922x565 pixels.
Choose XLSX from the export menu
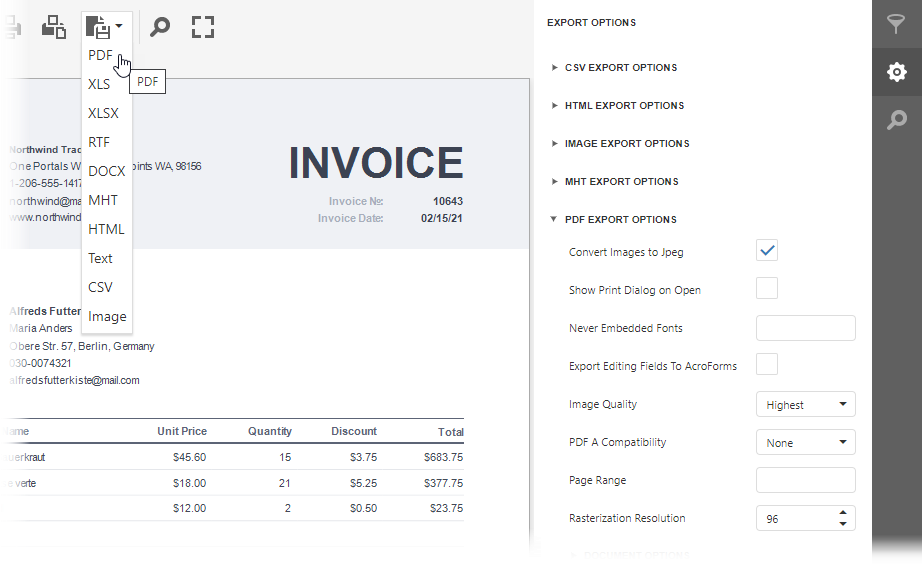click(x=103, y=113)
